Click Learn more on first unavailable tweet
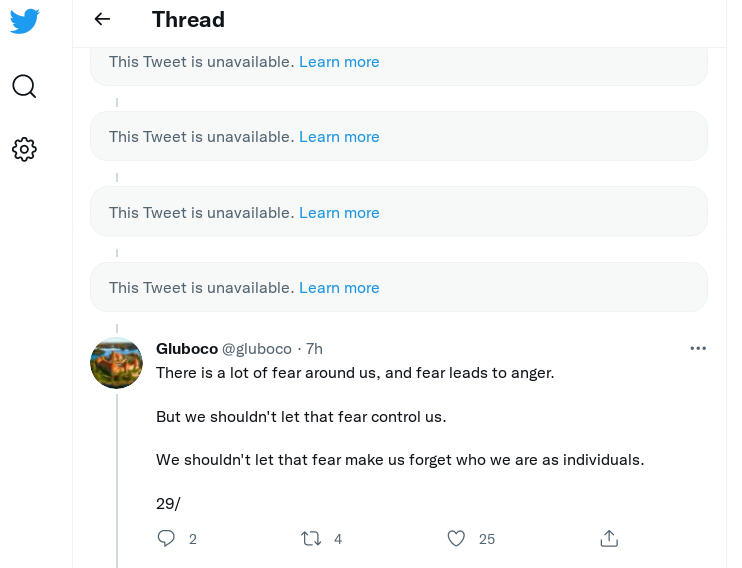 tap(339, 61)
